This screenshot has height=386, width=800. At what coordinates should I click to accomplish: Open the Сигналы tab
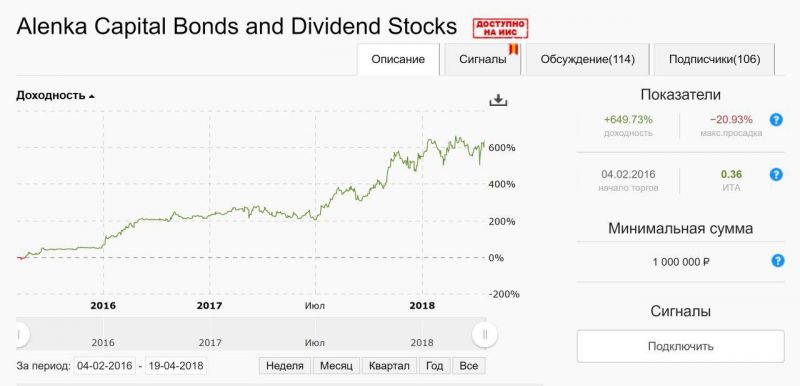[483, 60]
